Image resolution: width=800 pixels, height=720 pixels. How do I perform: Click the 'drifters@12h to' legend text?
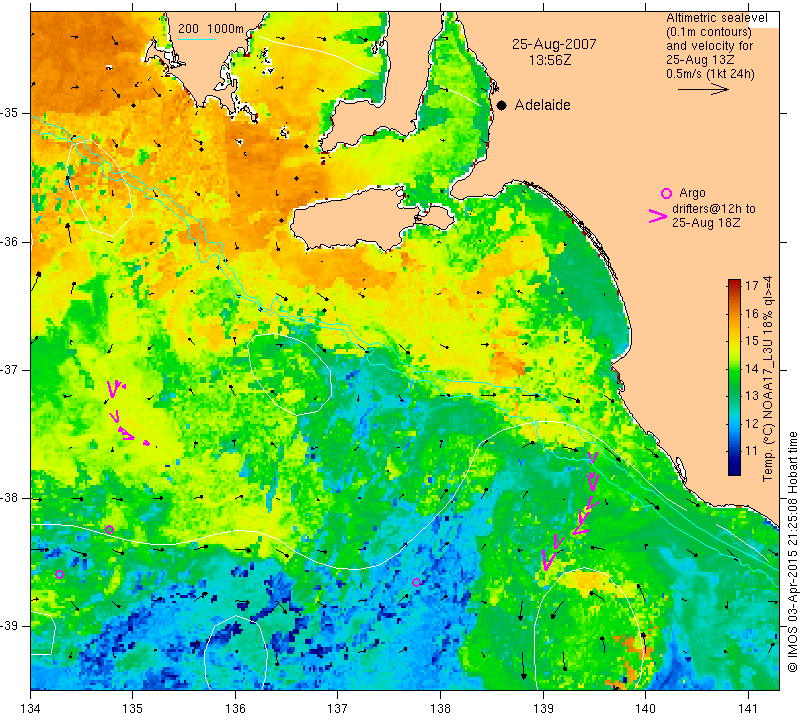[714, 209]
